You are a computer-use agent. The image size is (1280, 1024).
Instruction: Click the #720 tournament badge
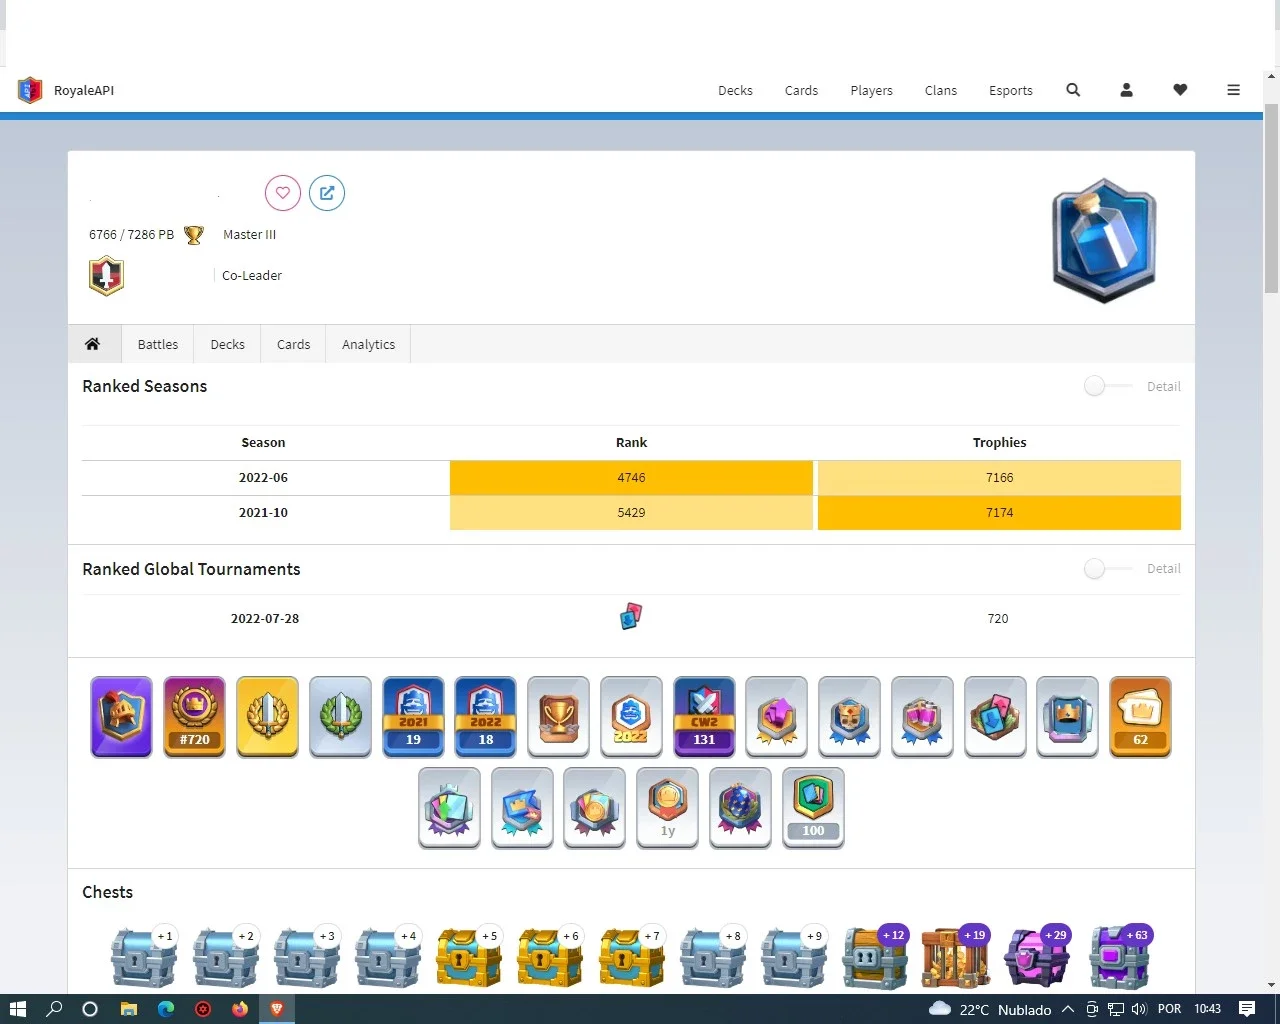click(x=195, y=717)
